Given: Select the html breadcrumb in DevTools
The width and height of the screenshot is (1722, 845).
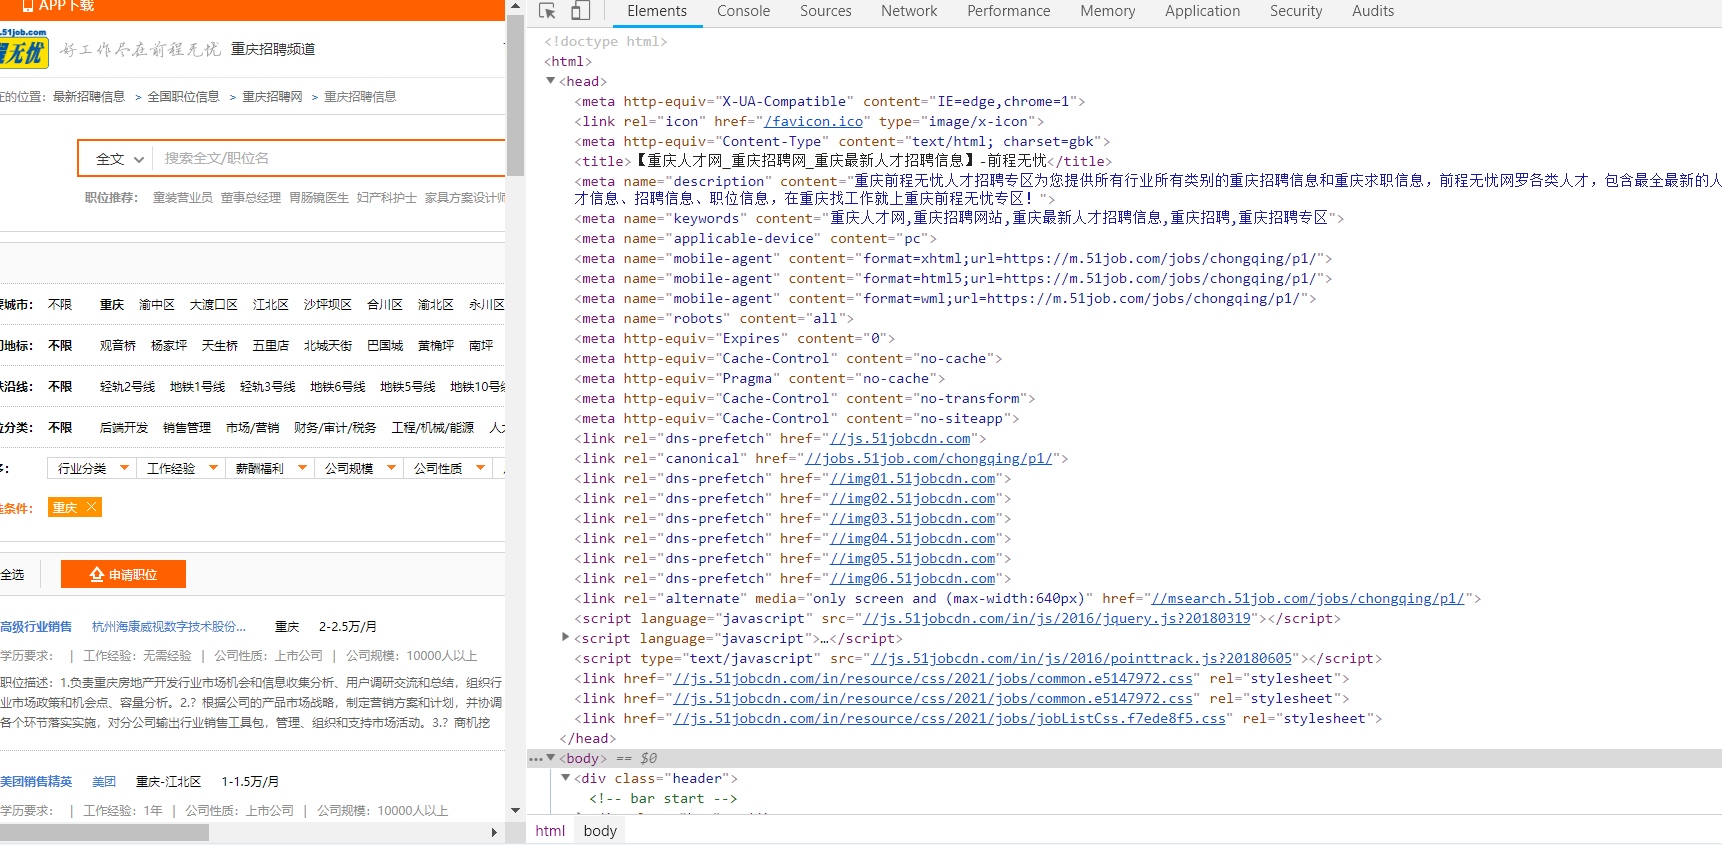Looking at the screenshot, I should [x=550, y=831].
